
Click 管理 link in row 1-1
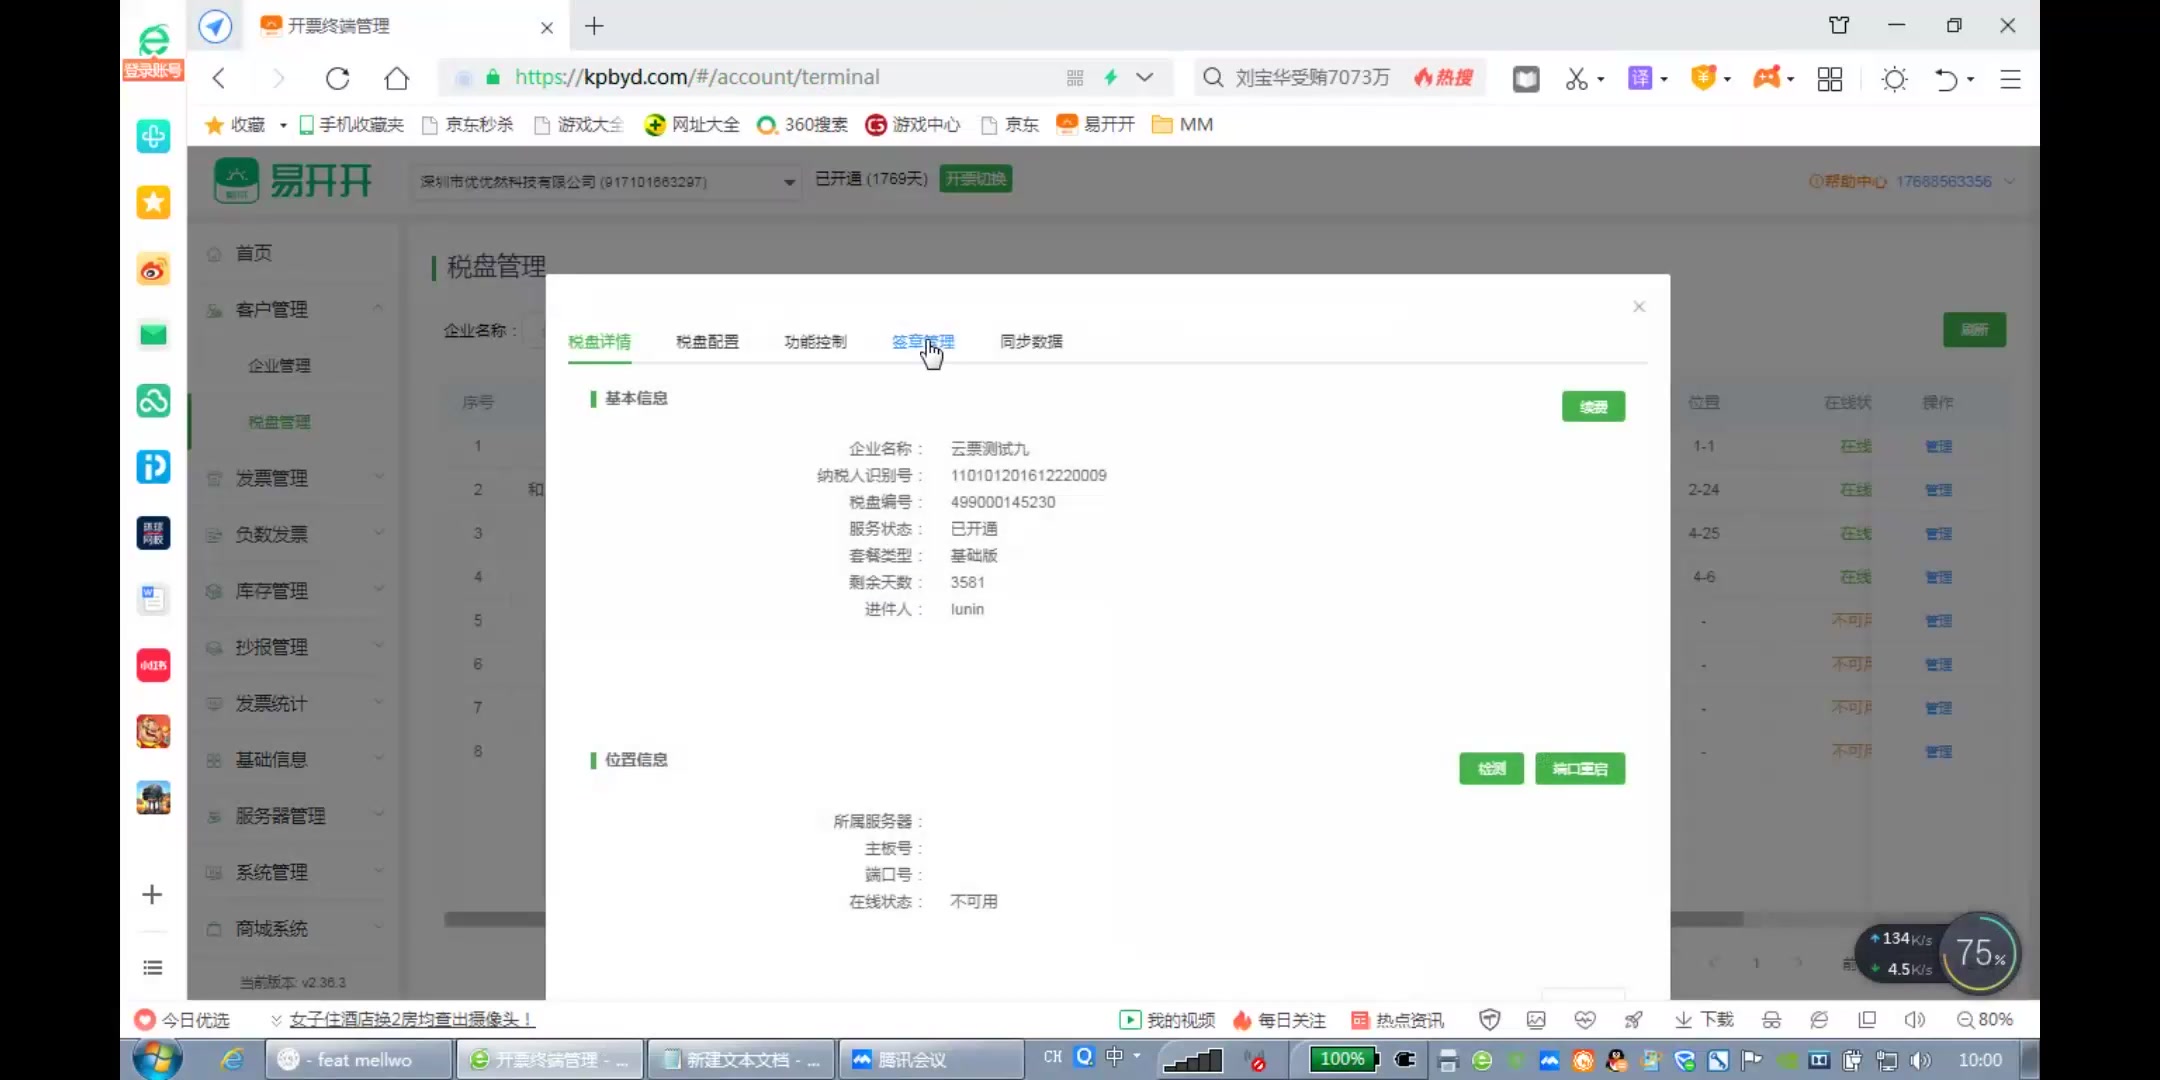tap(1938, 446)
